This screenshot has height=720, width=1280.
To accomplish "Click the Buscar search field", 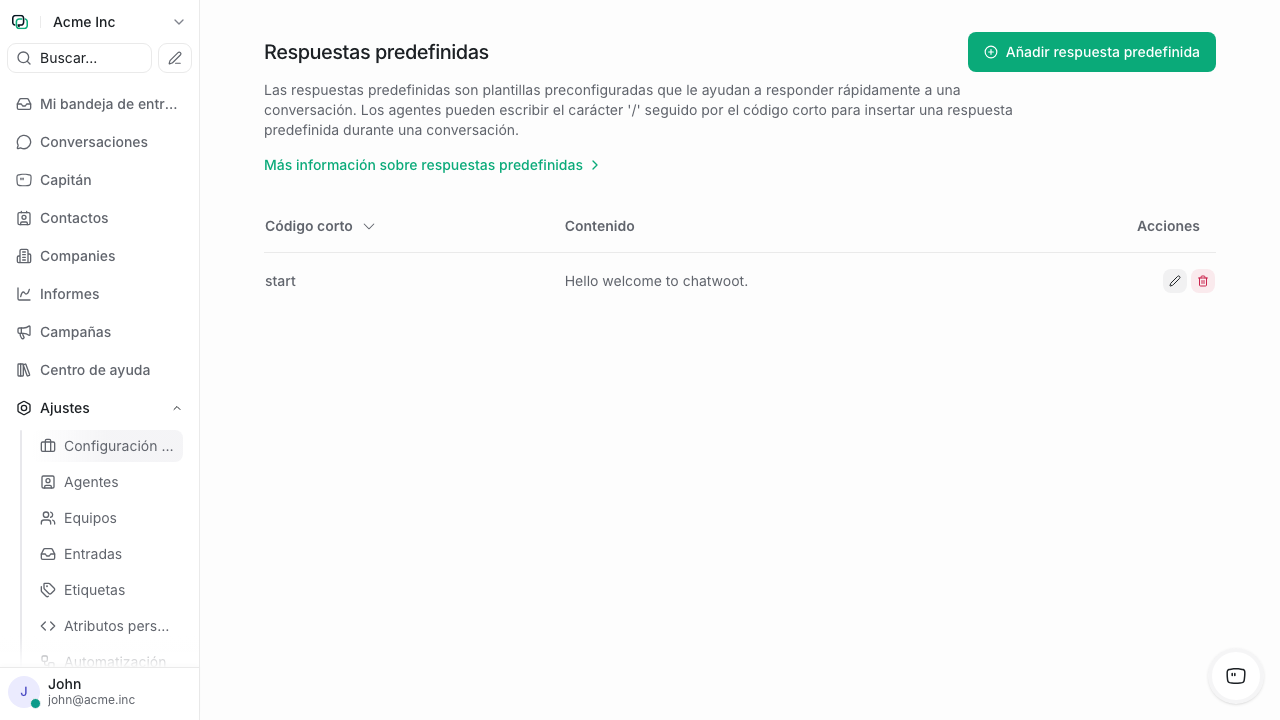I will tap(79, 57).
